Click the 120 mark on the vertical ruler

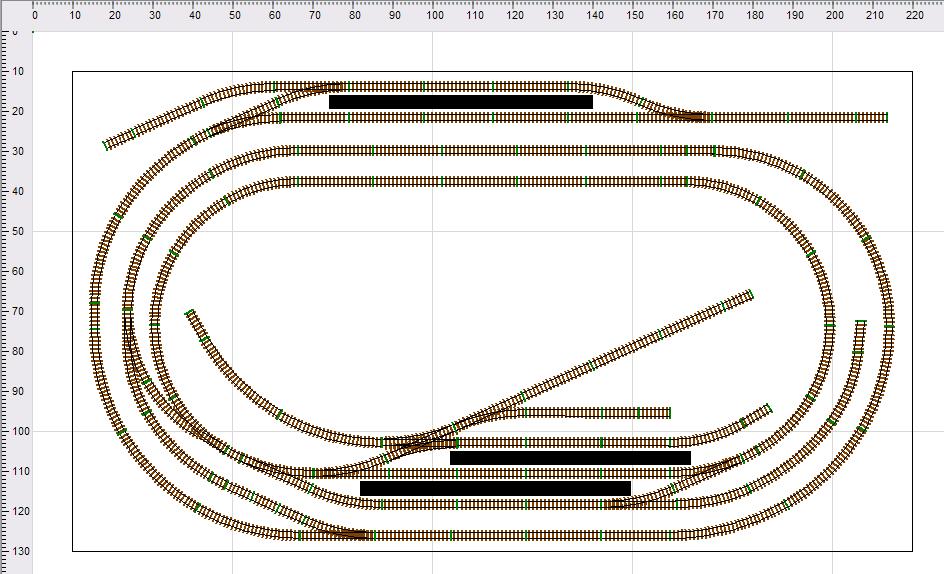point(20,511)
